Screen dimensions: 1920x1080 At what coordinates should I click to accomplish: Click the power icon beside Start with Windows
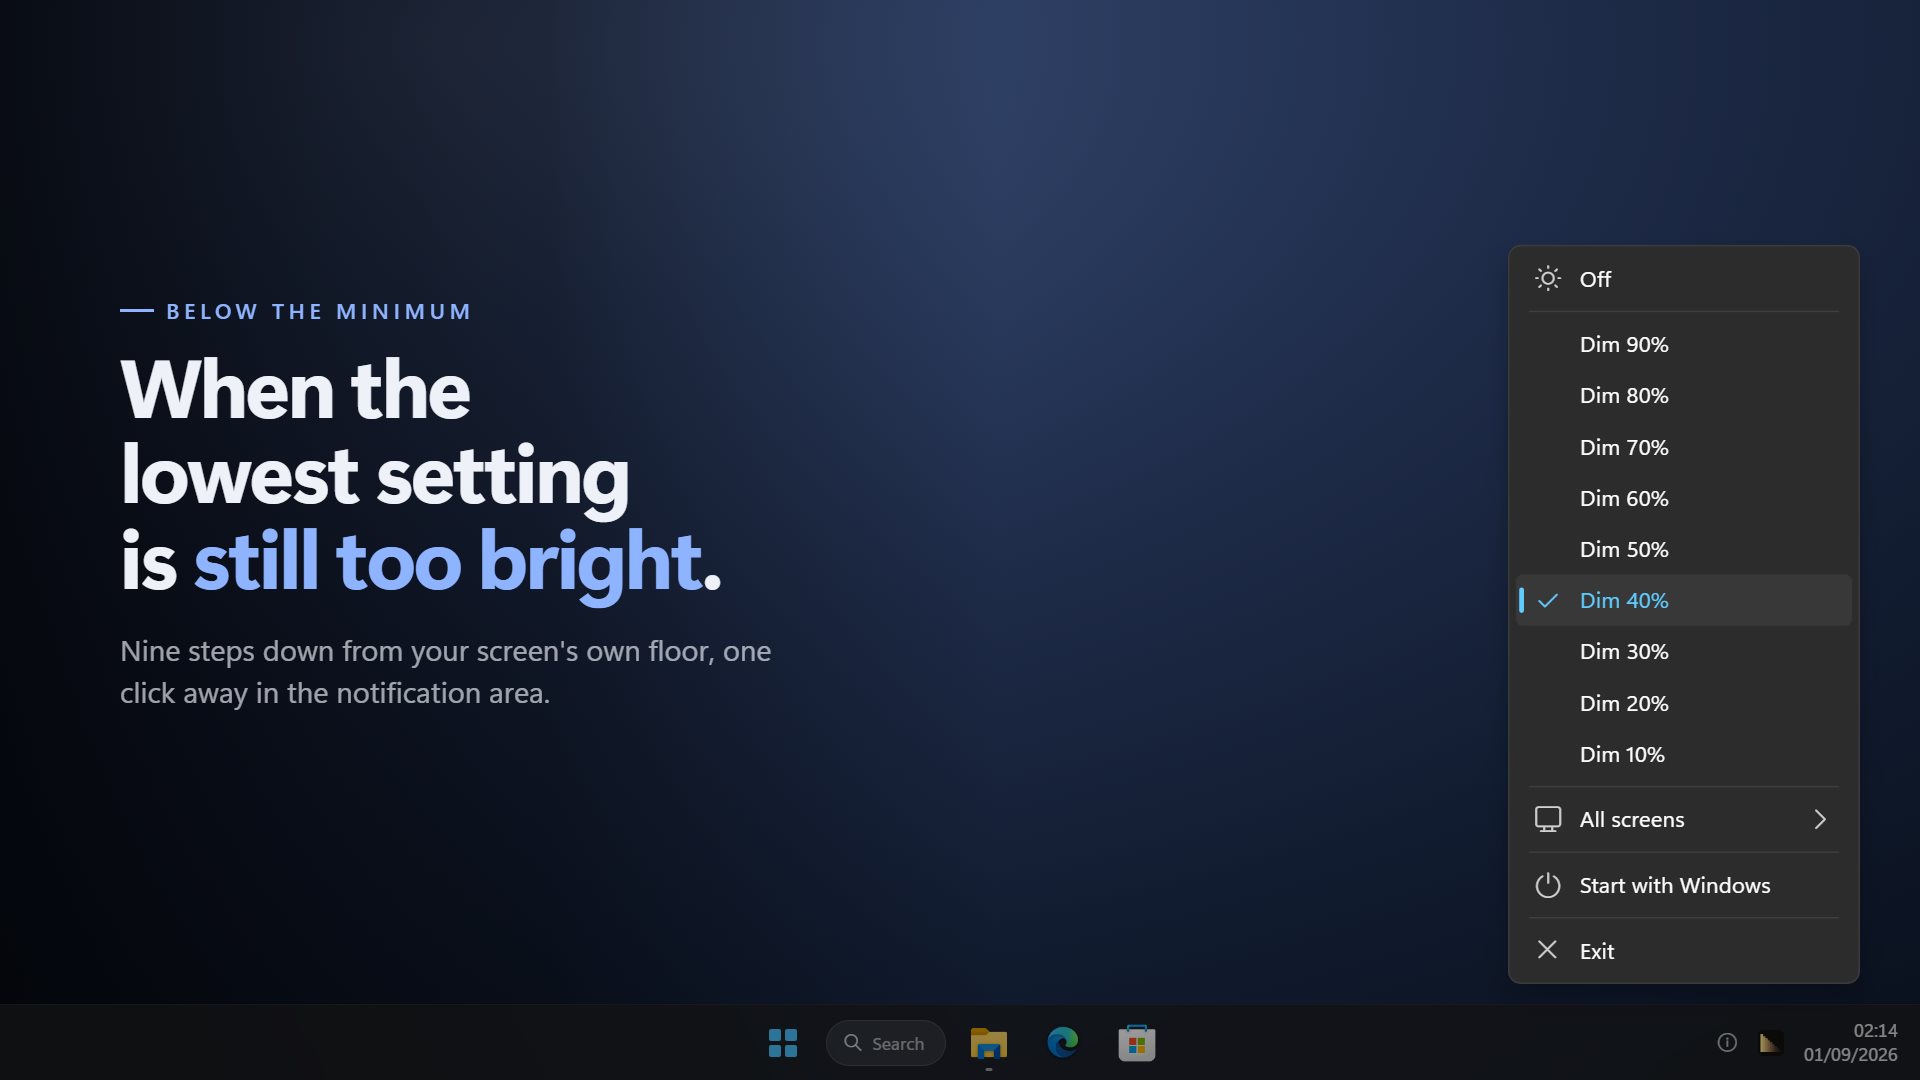click(x=1548, y=885)
